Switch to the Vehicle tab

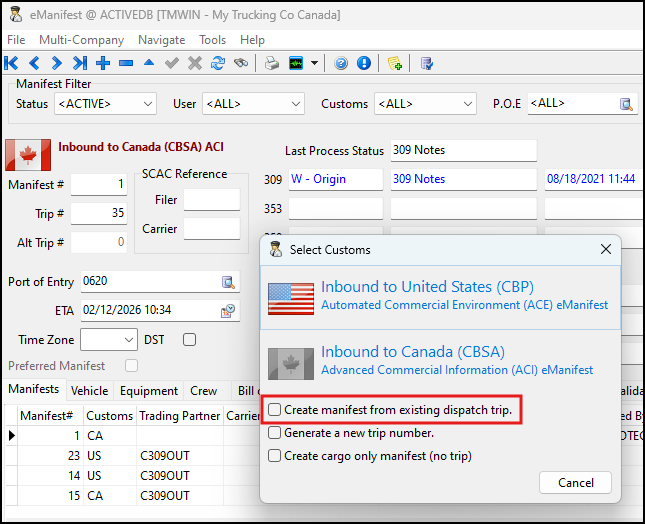89,391
